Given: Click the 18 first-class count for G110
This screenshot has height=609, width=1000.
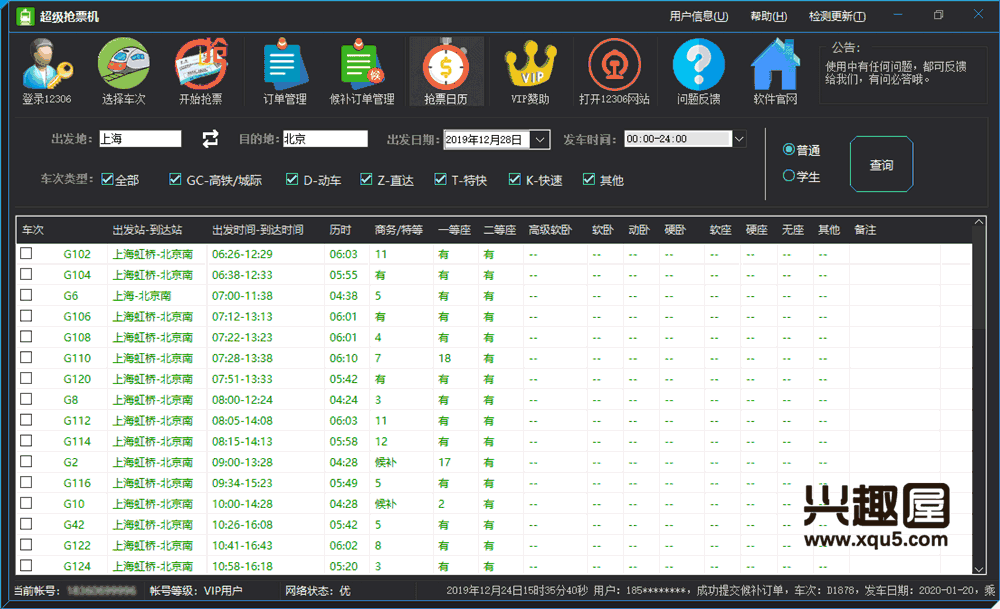Looking at the screenshot, I should (445, 358).
